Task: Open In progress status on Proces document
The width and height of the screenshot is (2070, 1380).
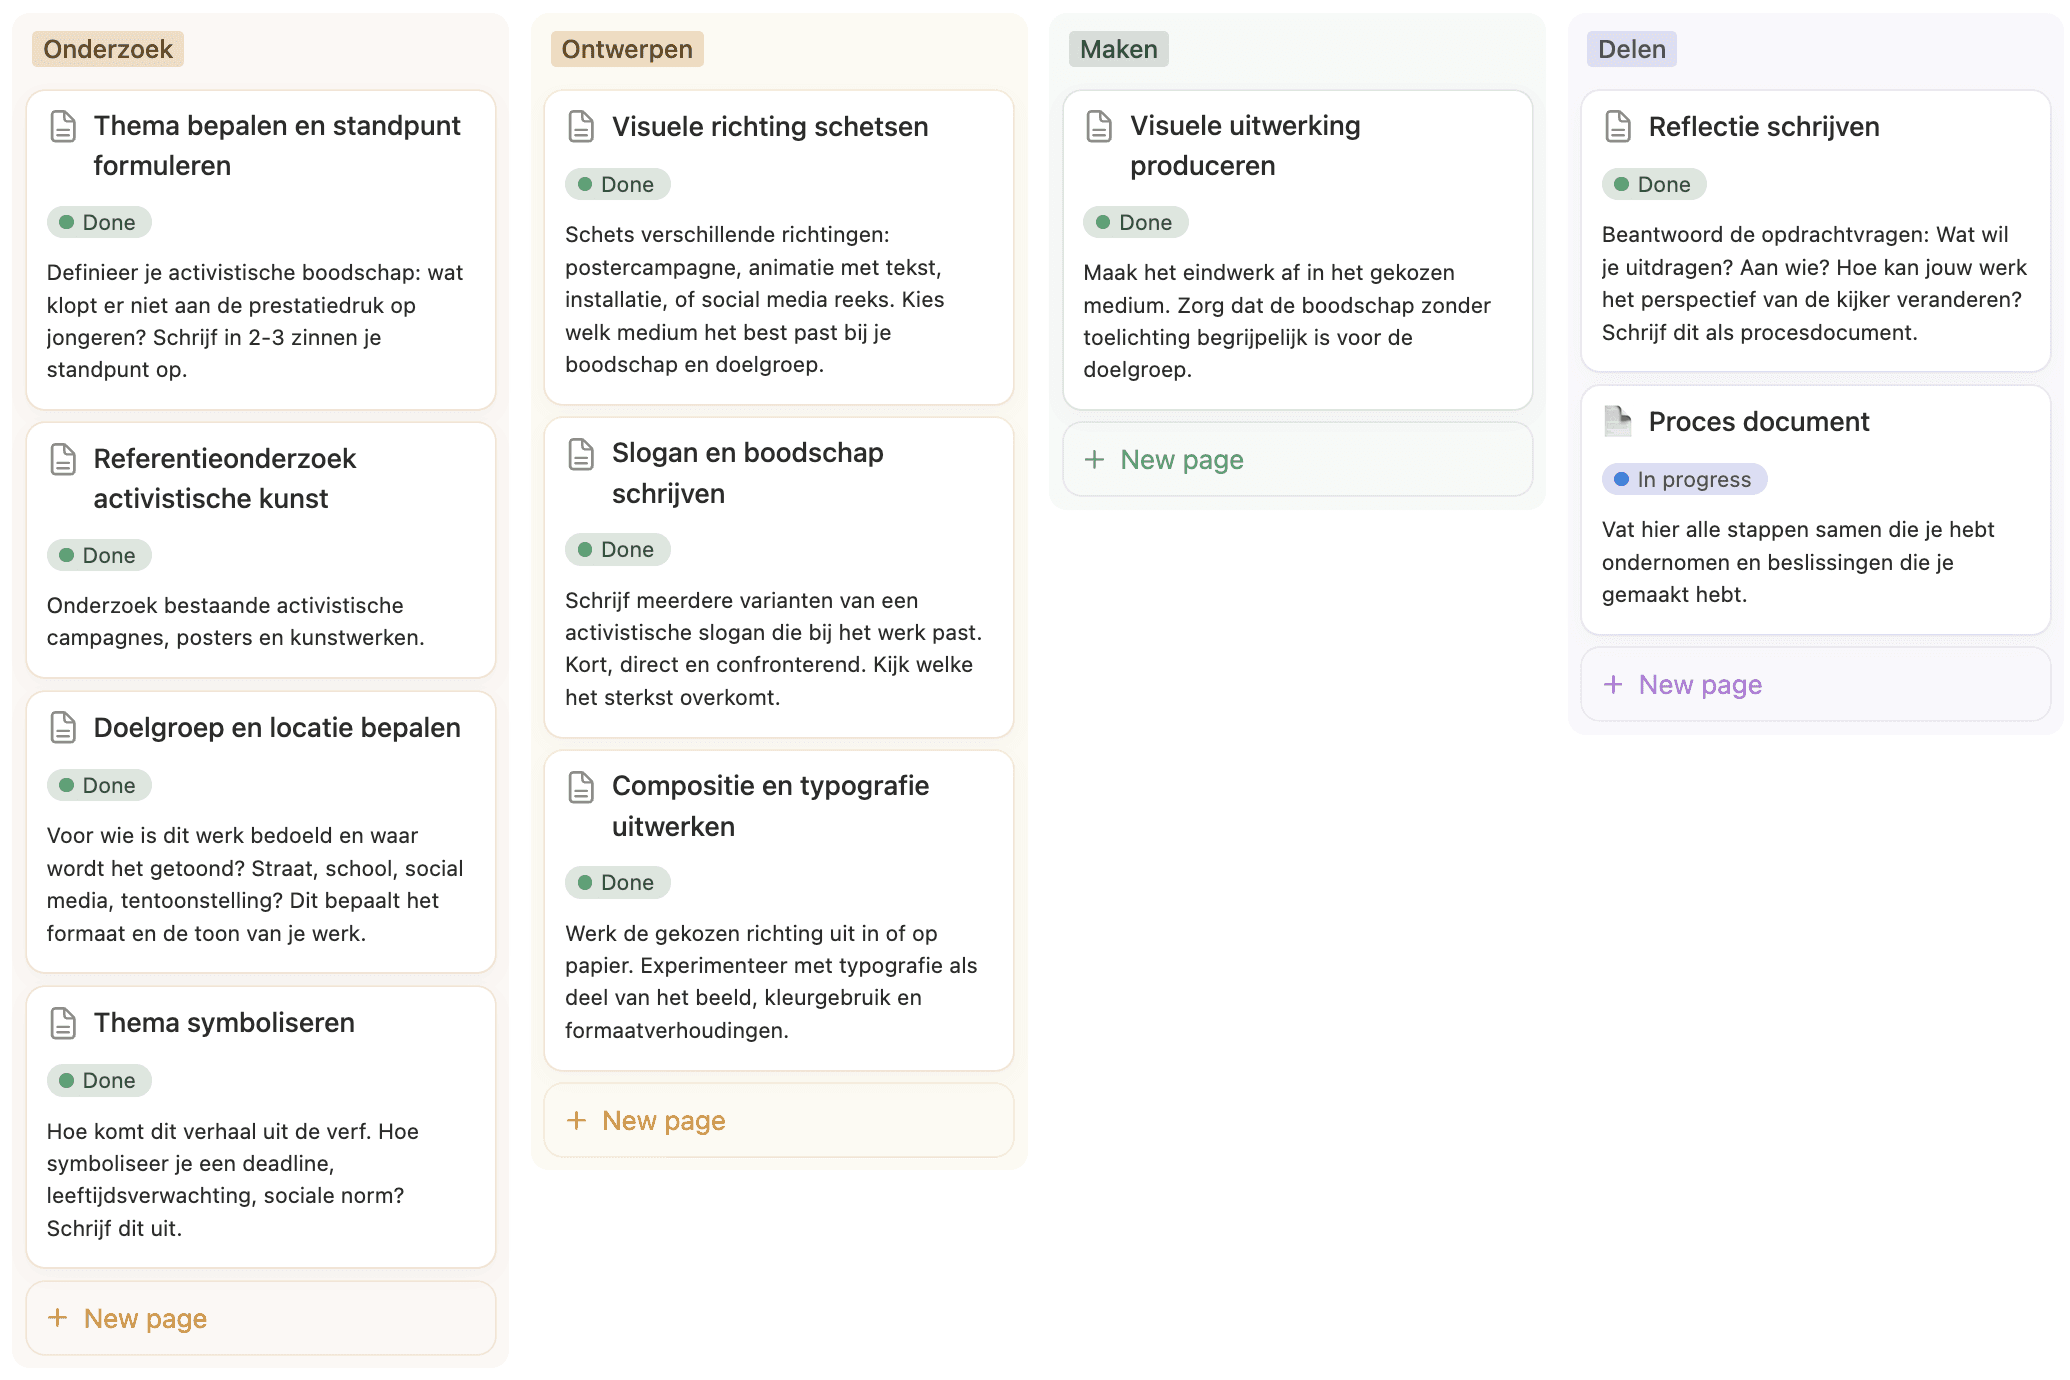Action: click(x=1684, y=479)
